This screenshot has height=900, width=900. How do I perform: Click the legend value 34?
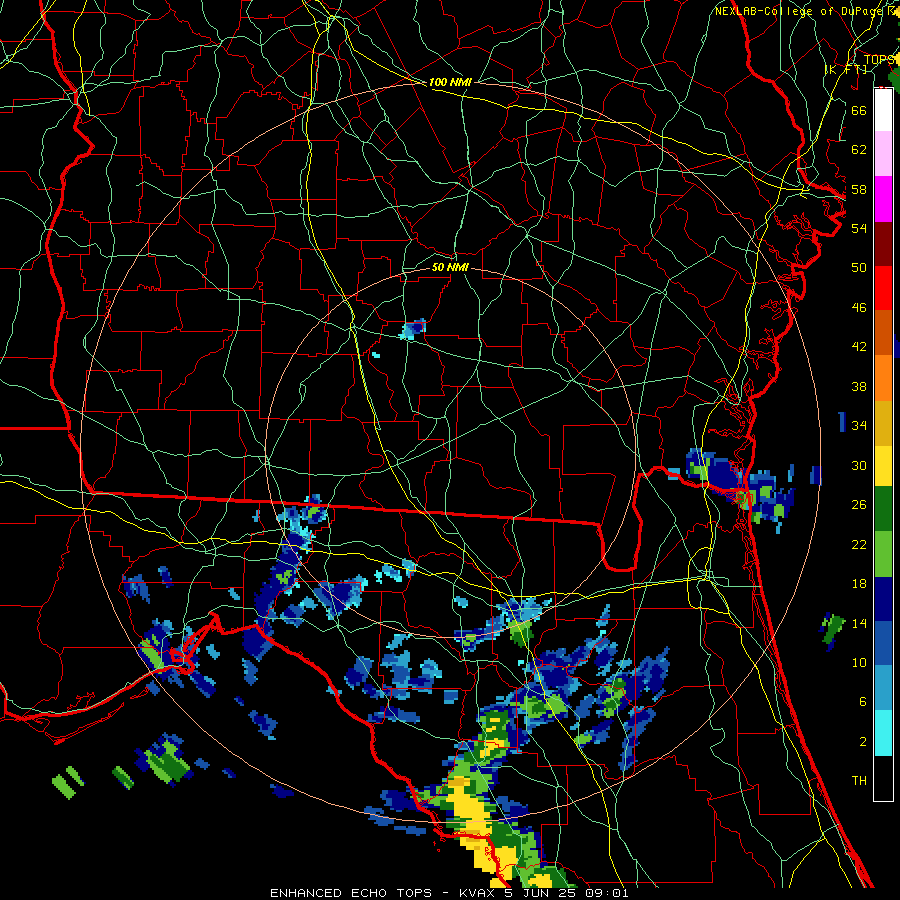[x=859, y=426]
